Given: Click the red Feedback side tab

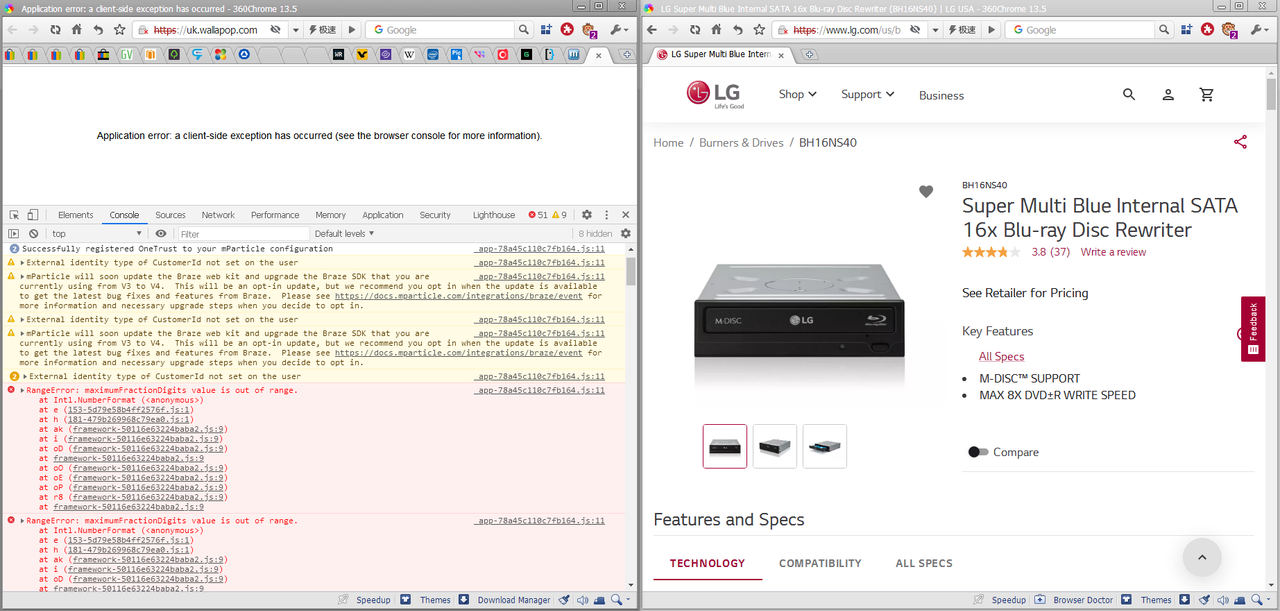Looking at the screenshot, I should coord(1253,329).
